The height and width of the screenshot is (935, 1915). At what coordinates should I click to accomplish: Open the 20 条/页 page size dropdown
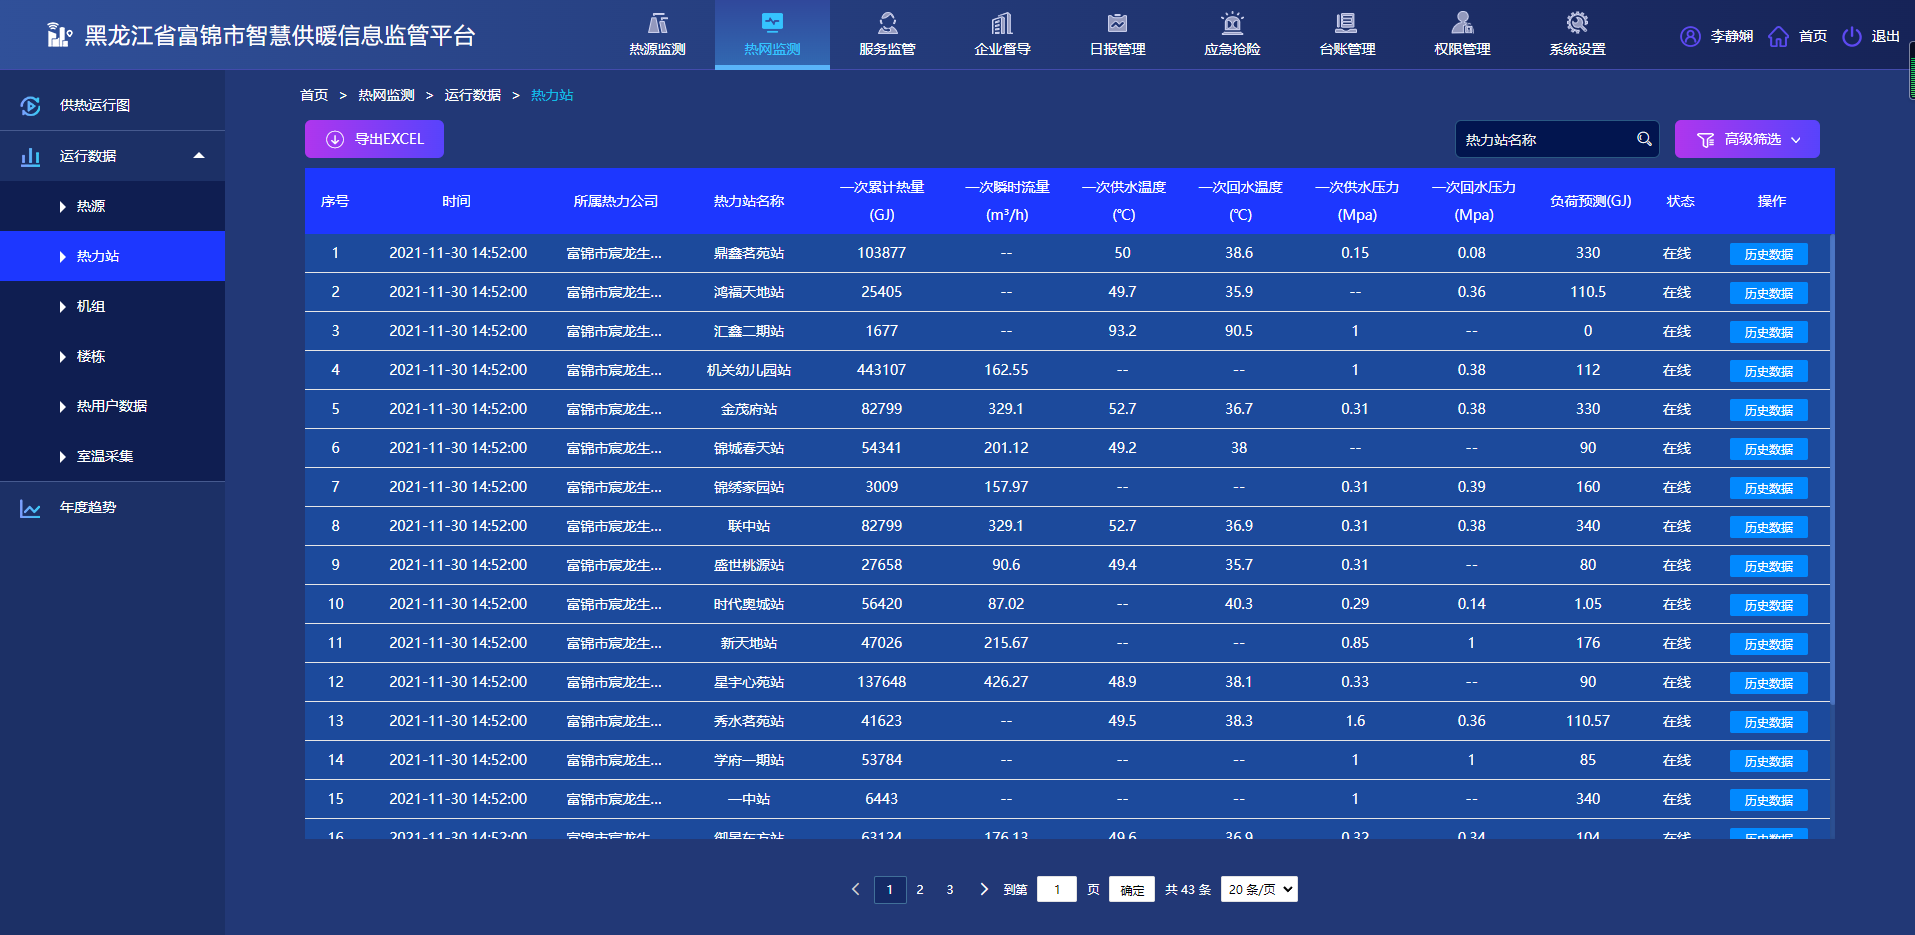coord(1259,889)
